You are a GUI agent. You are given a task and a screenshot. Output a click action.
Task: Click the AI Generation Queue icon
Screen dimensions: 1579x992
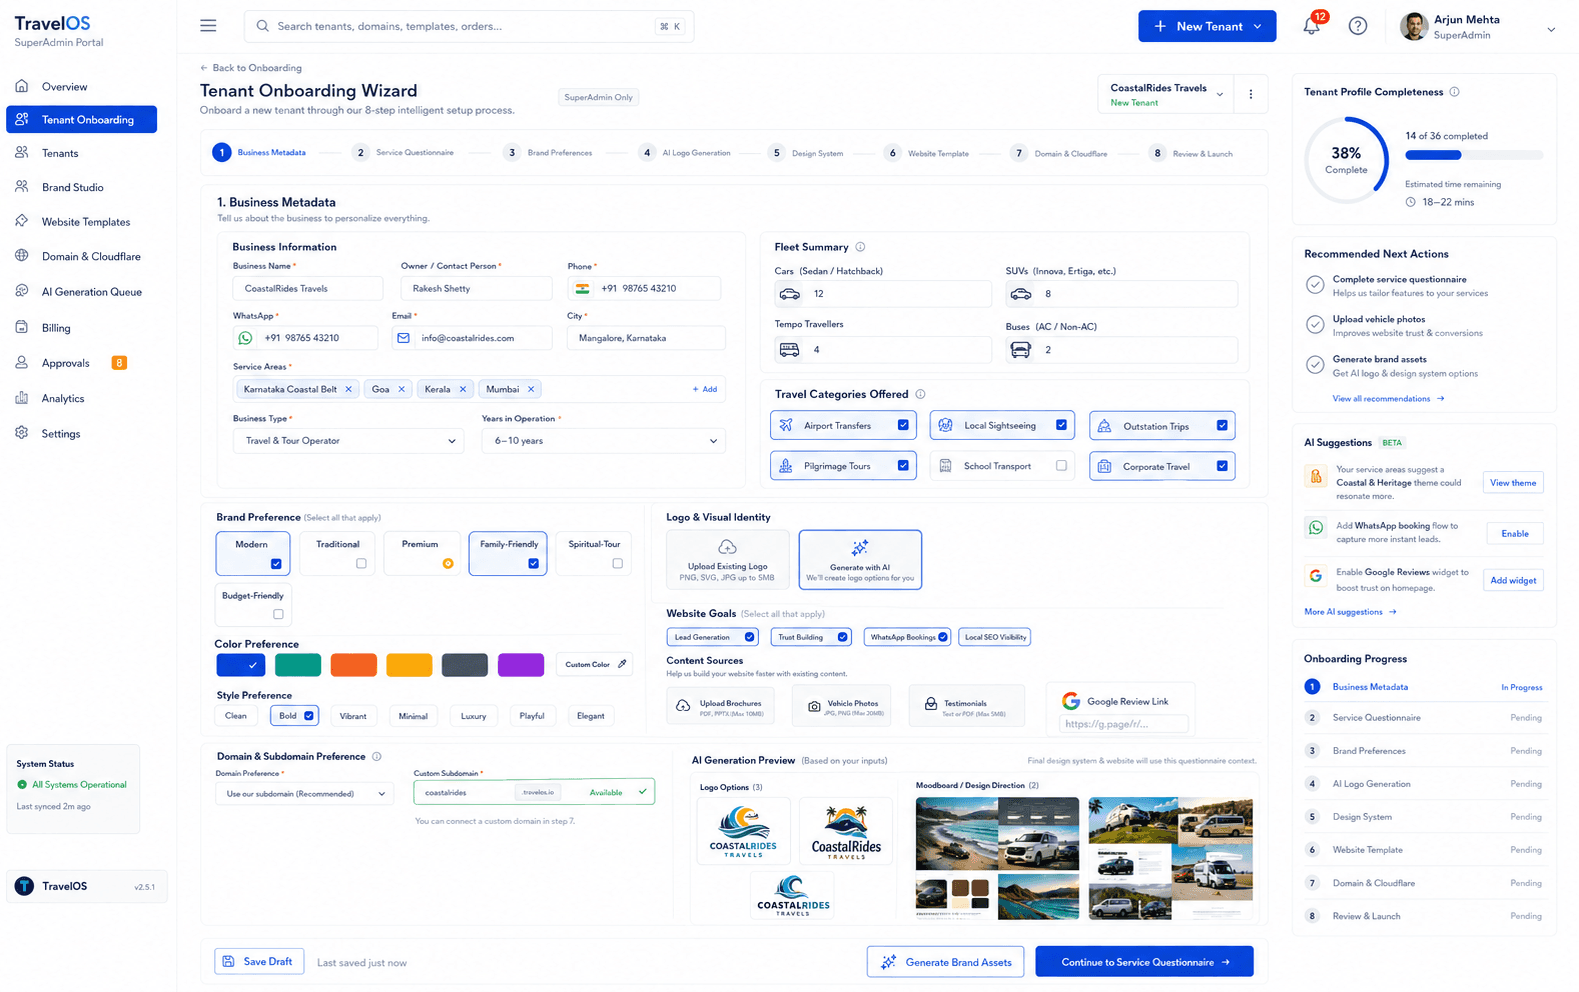coord(22,291)
